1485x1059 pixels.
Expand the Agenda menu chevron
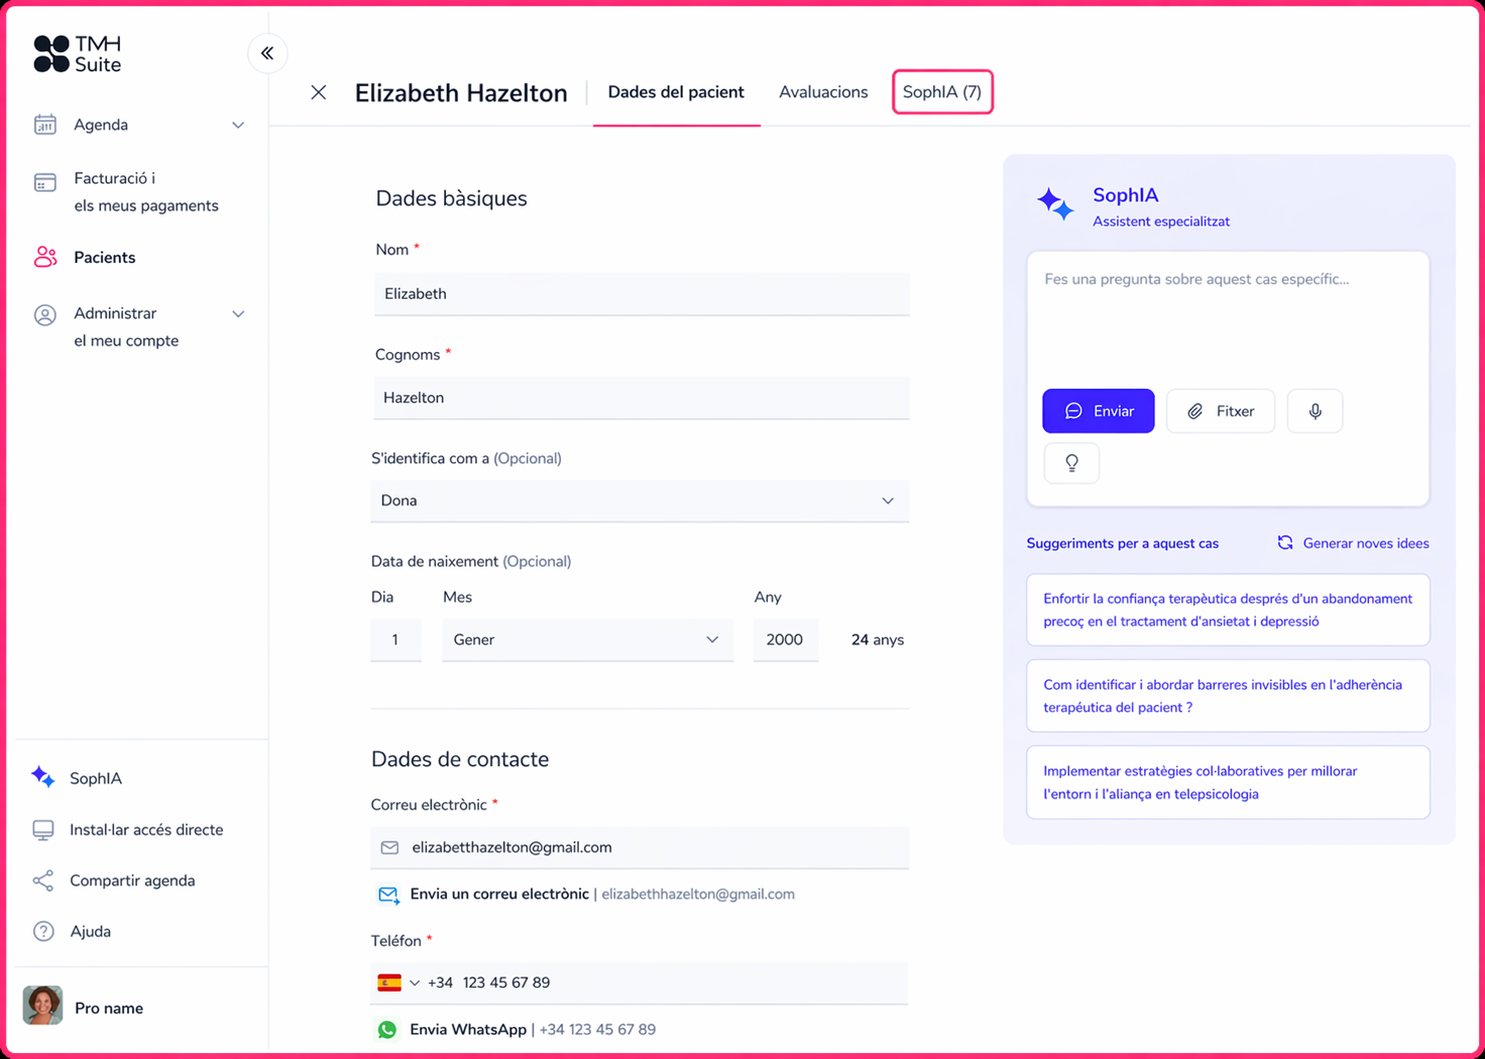pyautogui.click(x=238, y=125)
